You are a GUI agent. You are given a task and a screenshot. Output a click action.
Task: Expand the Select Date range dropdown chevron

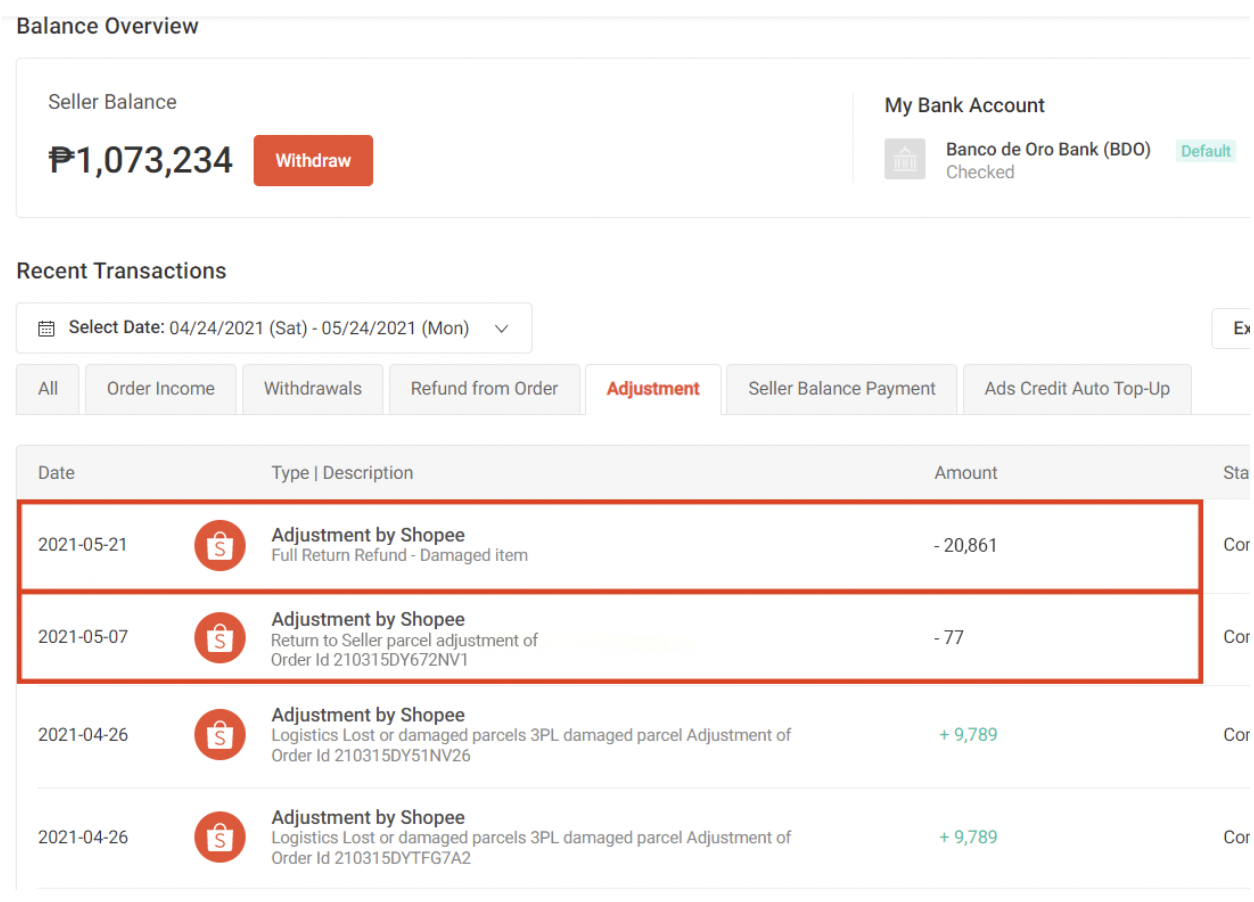point(502,329)
